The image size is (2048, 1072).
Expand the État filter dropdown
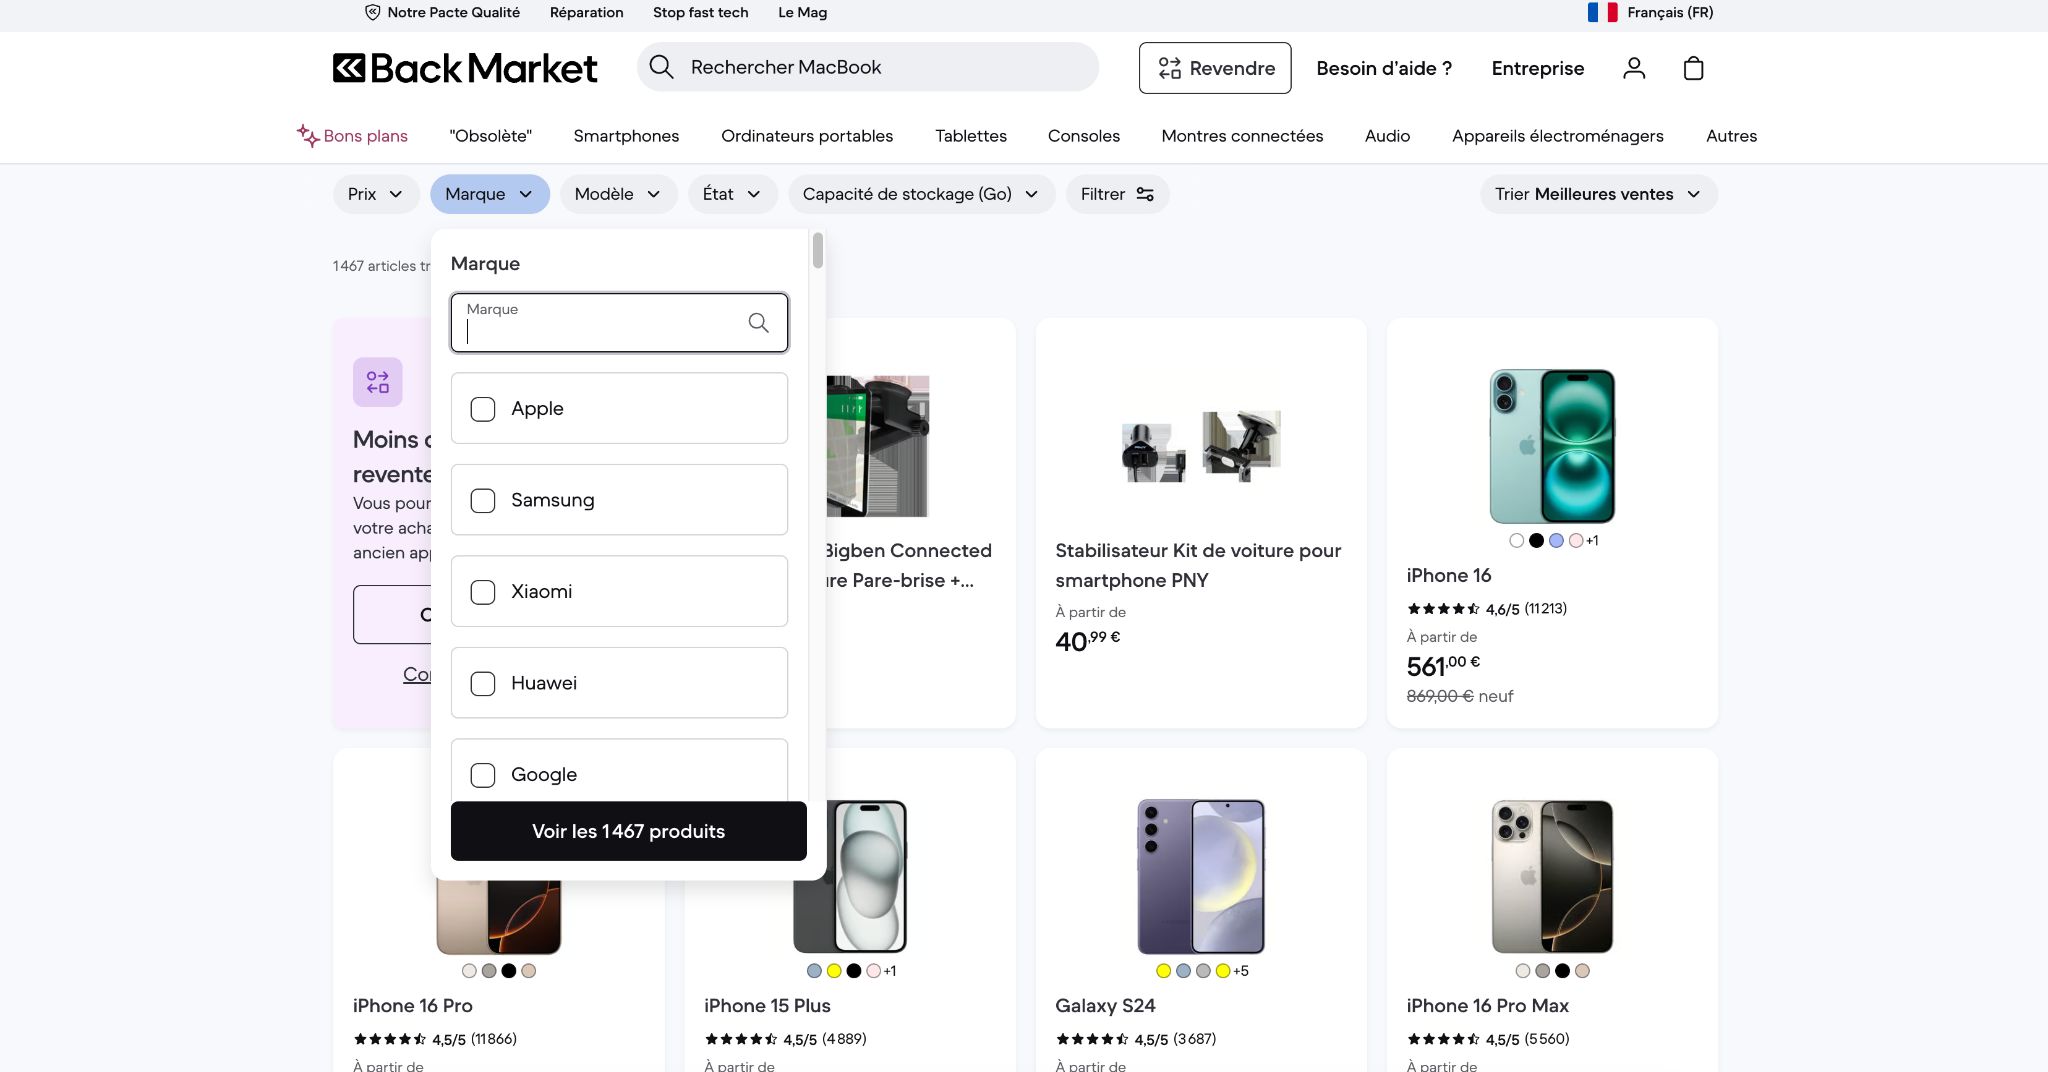732,194
